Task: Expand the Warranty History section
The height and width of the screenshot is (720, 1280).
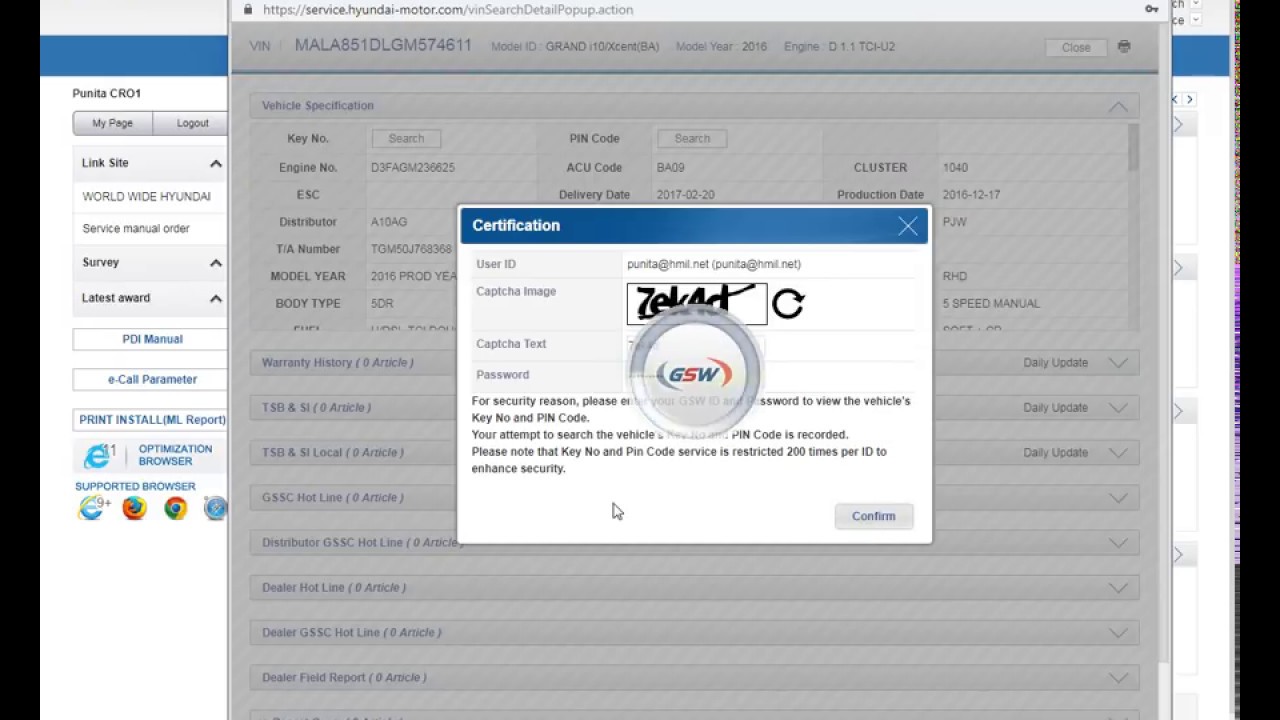Action: 1117,363
